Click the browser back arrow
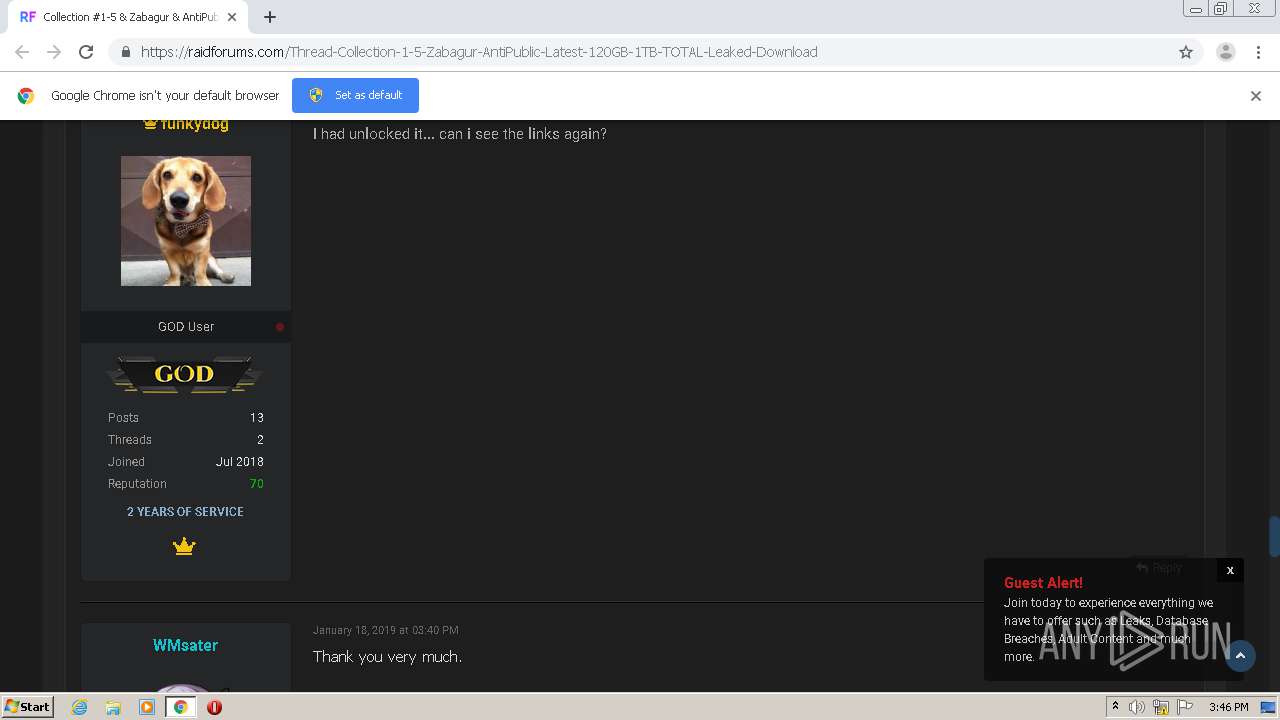The height and width of the screenshot is (720, 1280). pos(22,52)
